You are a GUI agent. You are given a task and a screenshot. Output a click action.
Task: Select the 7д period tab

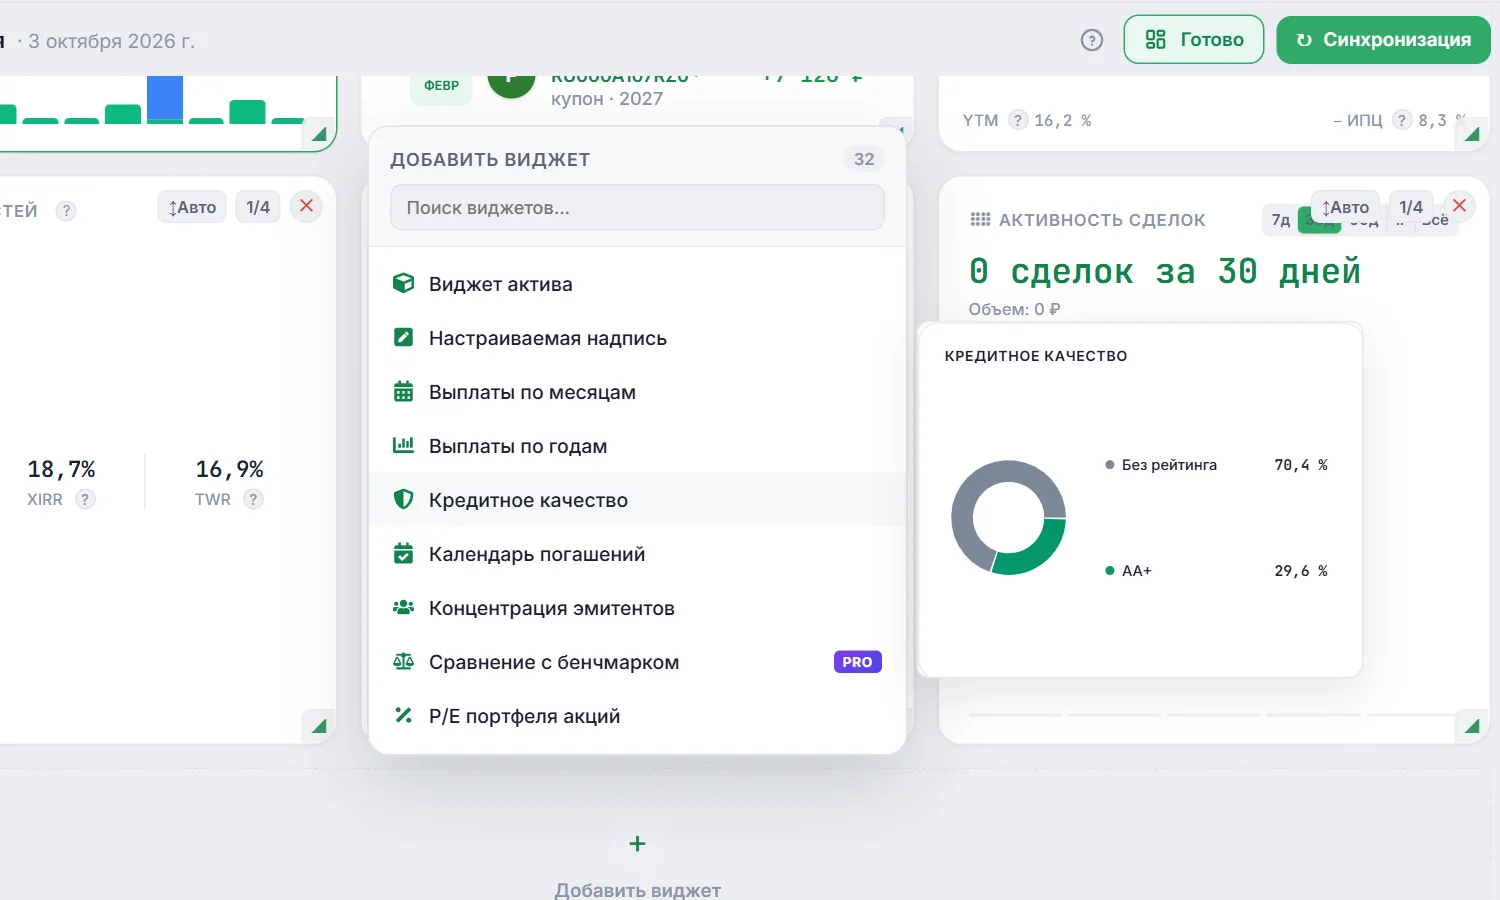pyautogui.click(x=1281, y=220)
